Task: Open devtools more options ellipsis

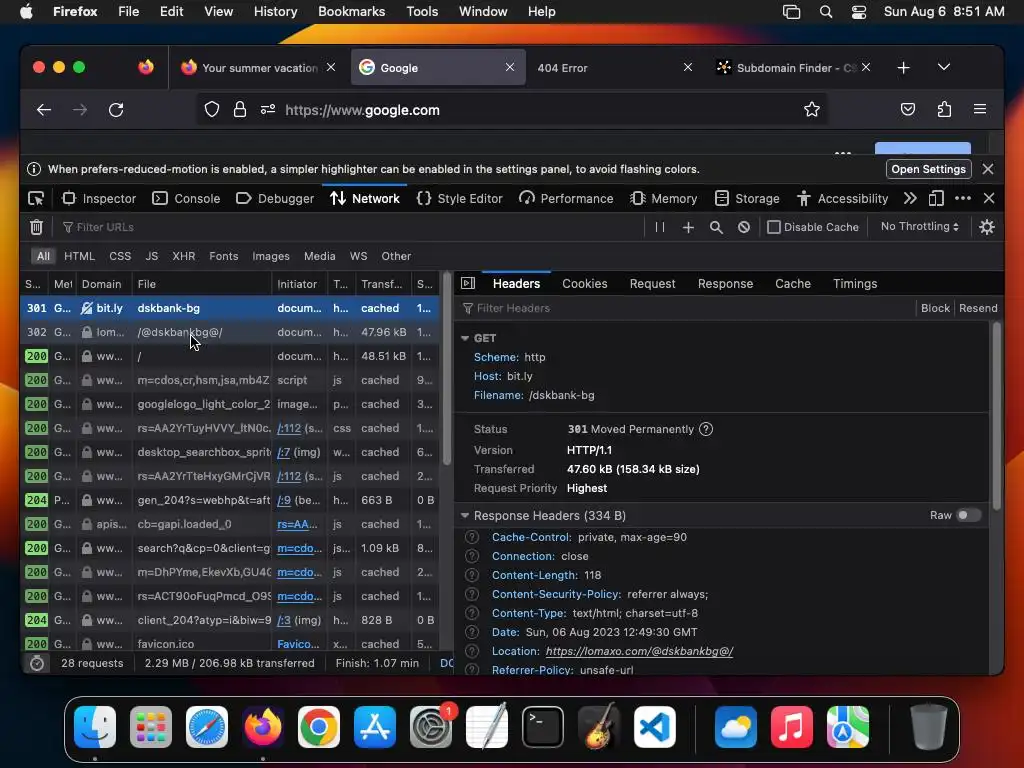Action: coord(963,199)
